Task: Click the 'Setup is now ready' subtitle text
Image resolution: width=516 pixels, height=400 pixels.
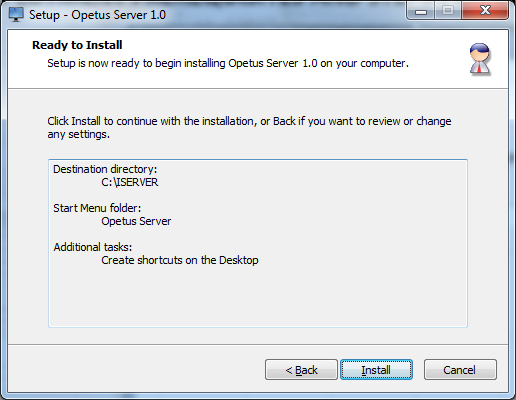Action: [x=228, y=63]
